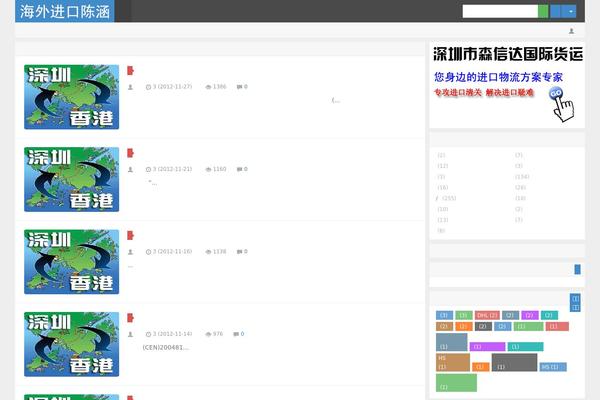Click 您身边的进口物流方案专家 ad text

pos(498,77)
